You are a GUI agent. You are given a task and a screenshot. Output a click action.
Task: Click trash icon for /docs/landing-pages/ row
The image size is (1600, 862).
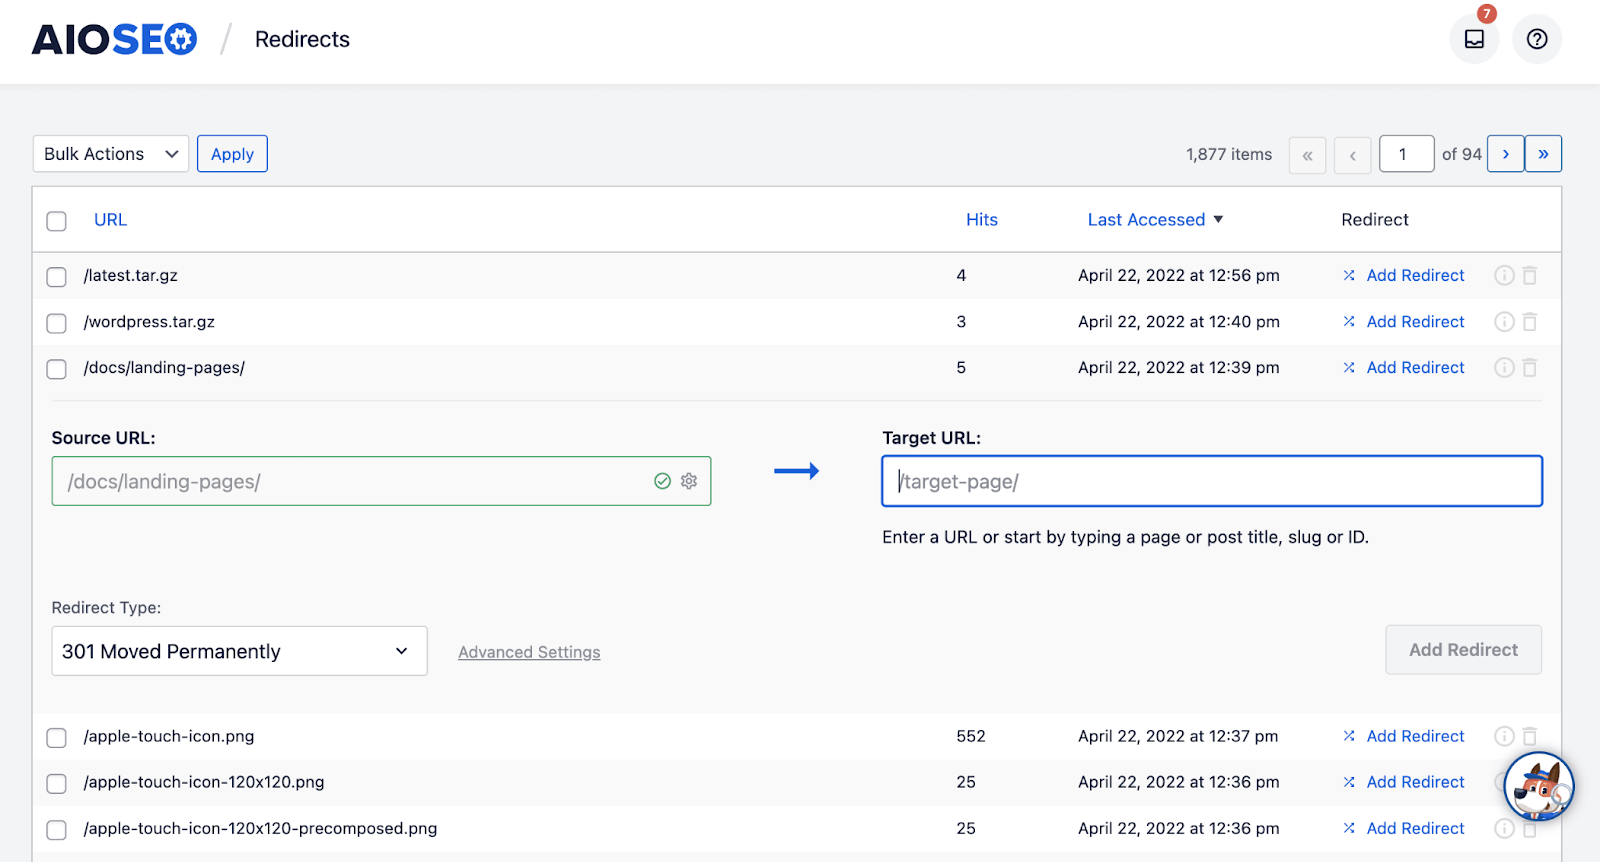[1530, 368]
